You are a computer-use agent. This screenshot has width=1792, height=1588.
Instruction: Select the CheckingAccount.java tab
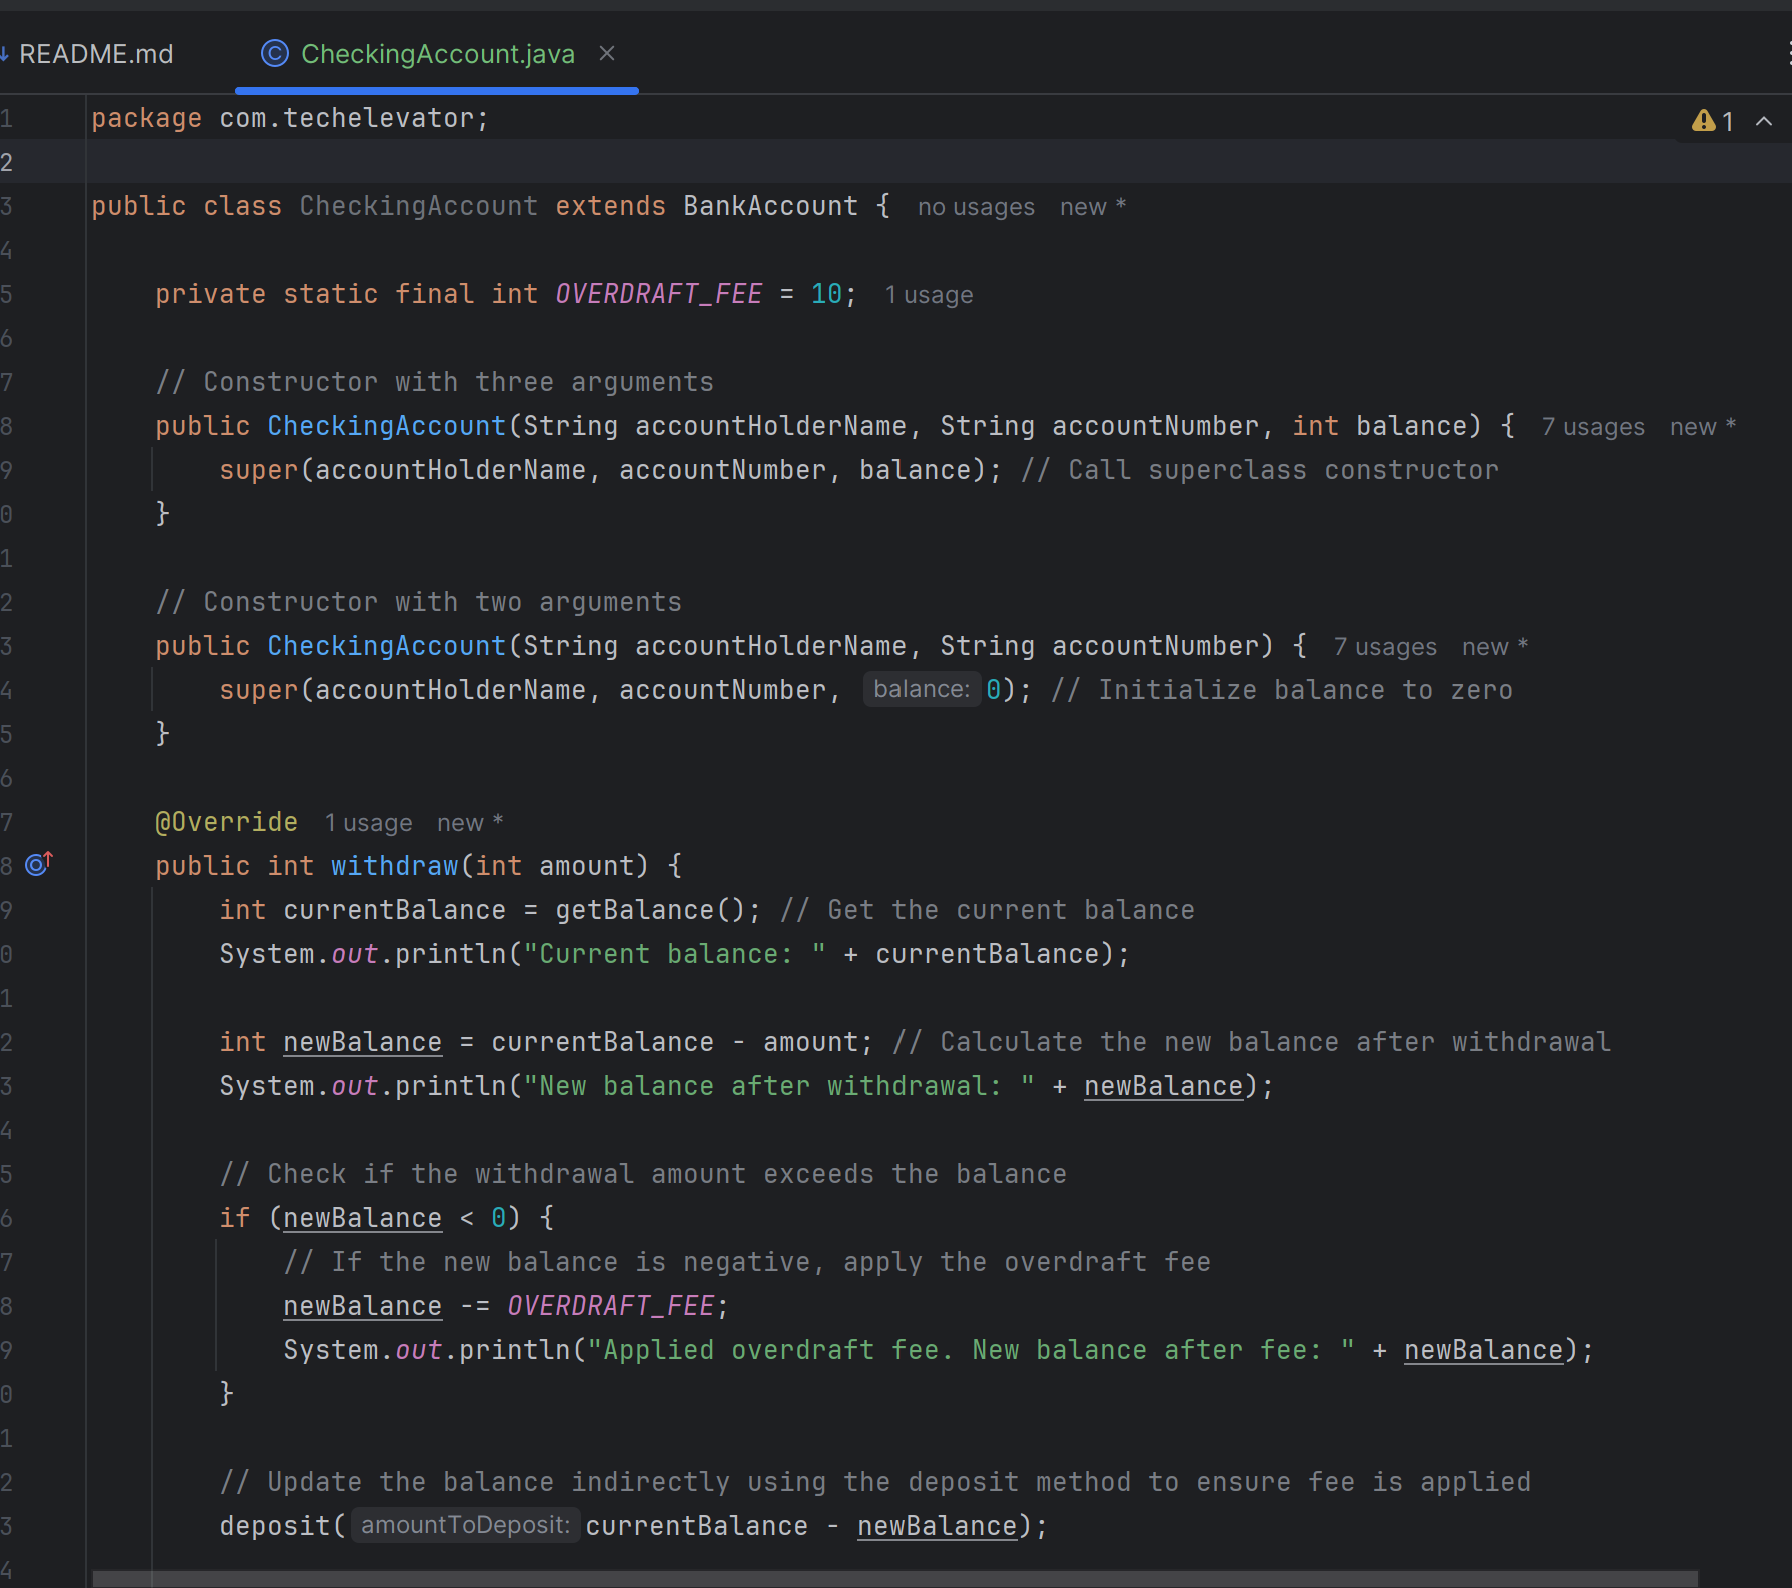coord(437,54)
